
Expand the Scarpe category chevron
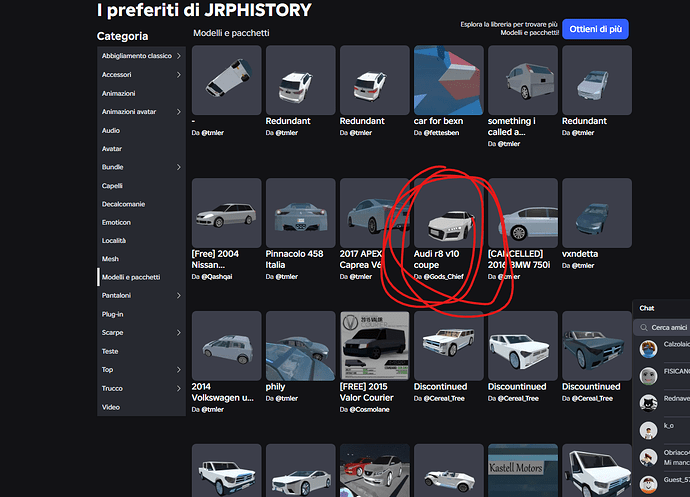179,333
